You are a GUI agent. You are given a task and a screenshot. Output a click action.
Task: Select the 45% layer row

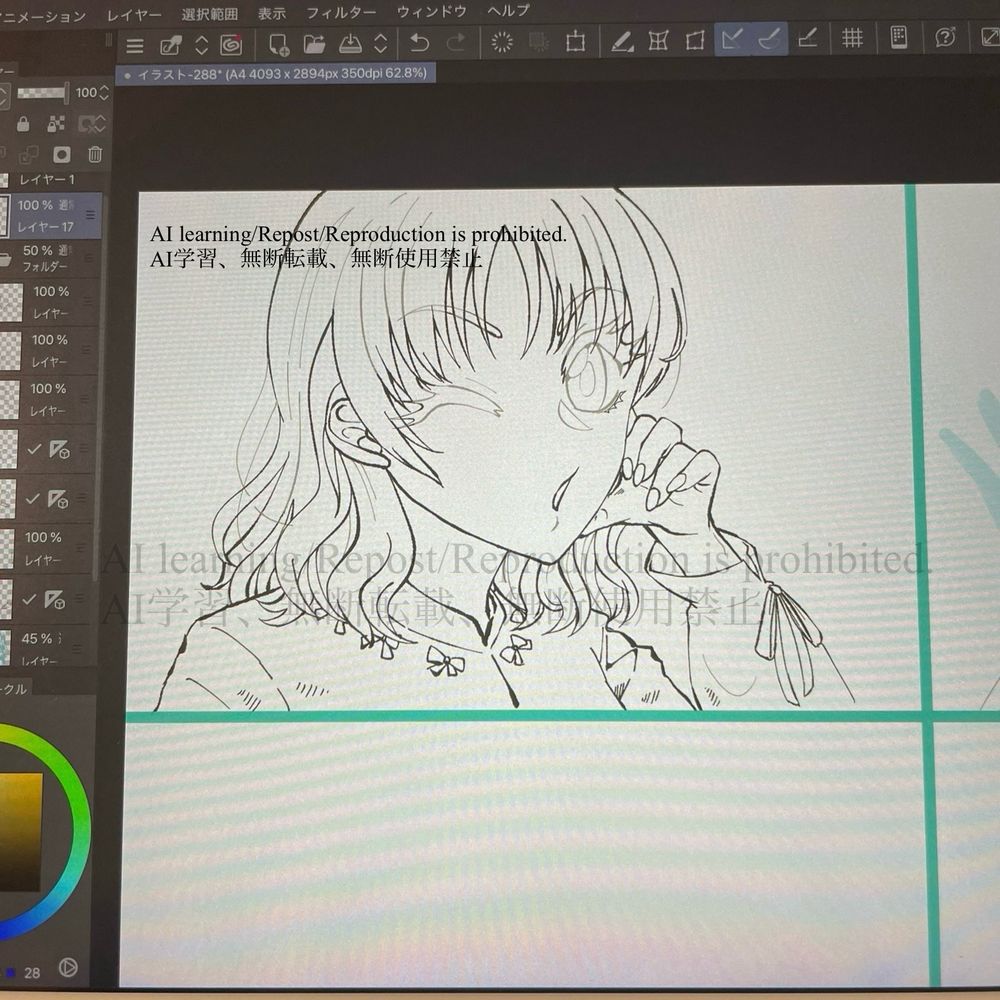(x=48, y=647)
